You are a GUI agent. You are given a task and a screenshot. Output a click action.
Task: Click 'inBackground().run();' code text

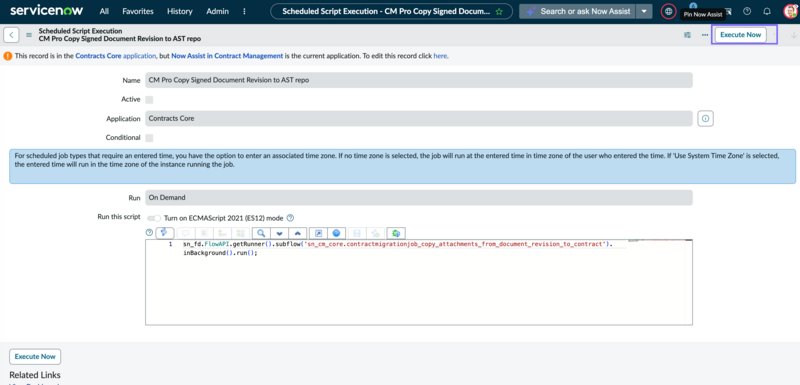tap(220, 253)
